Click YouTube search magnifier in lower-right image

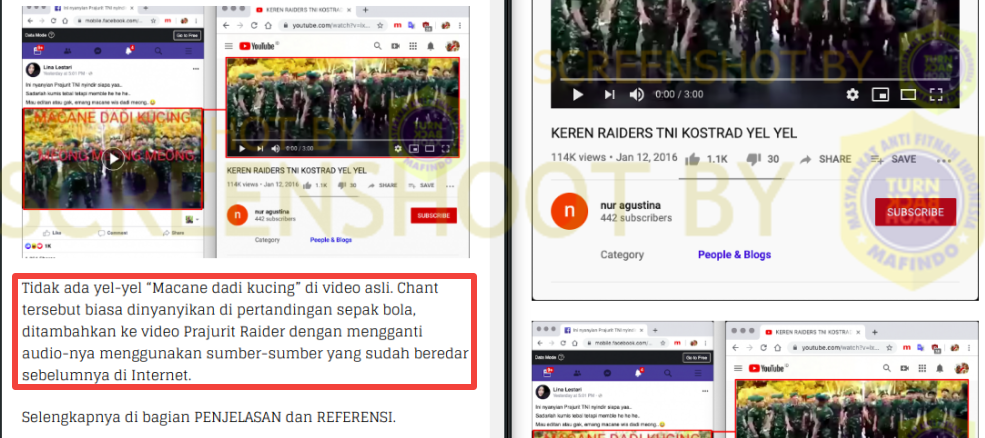pyautogui.click(x=886, y=368)
